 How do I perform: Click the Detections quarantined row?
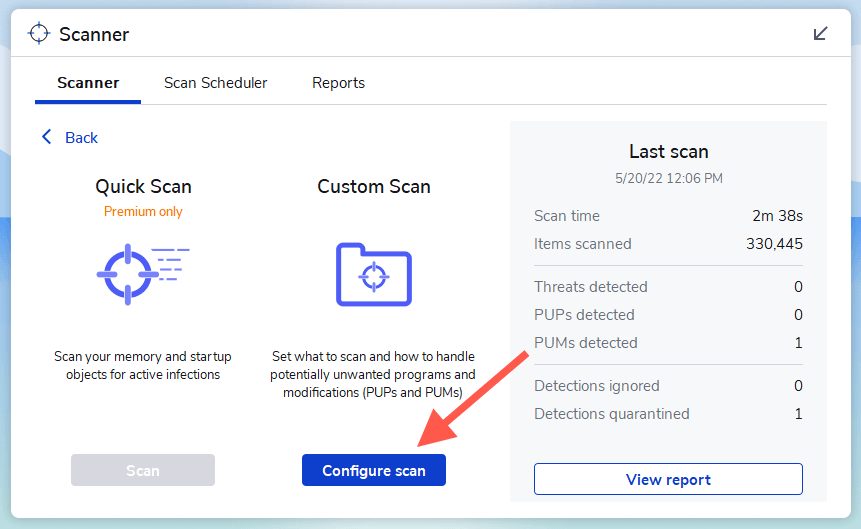coord(668,414)
